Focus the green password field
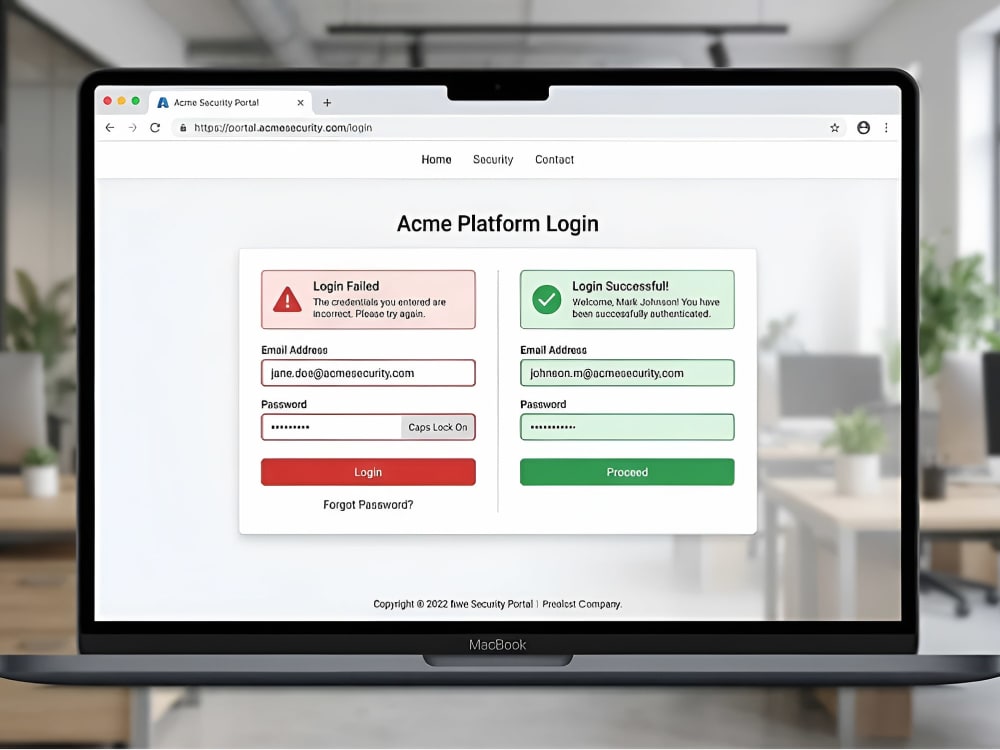The image size is (1000, 750). 627,427
